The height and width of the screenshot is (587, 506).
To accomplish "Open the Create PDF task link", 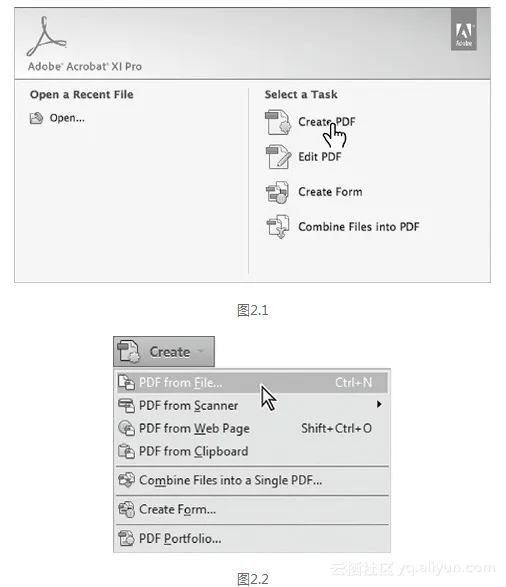I will [326, 122].
